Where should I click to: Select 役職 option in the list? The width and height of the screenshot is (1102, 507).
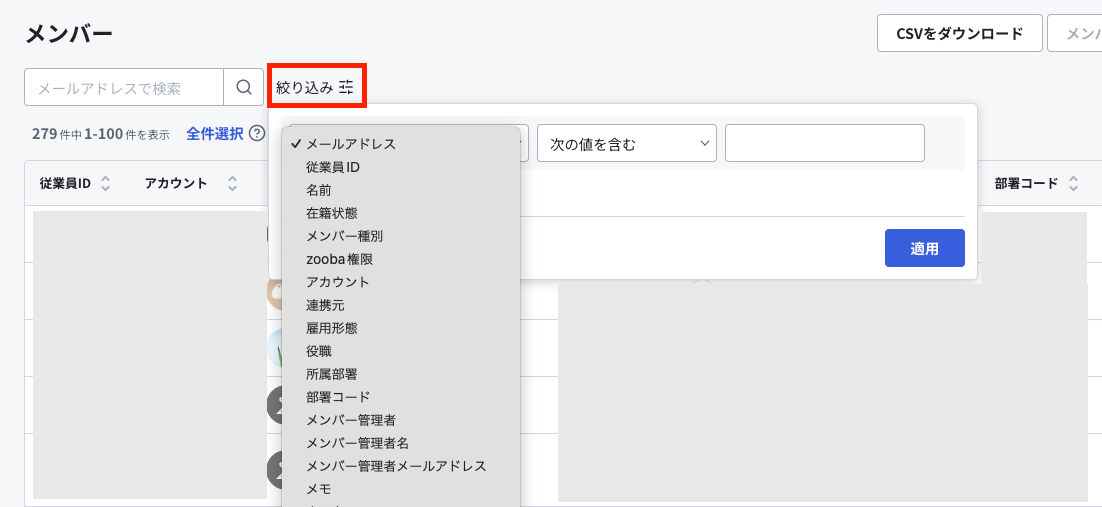click(x=401, y=350)
